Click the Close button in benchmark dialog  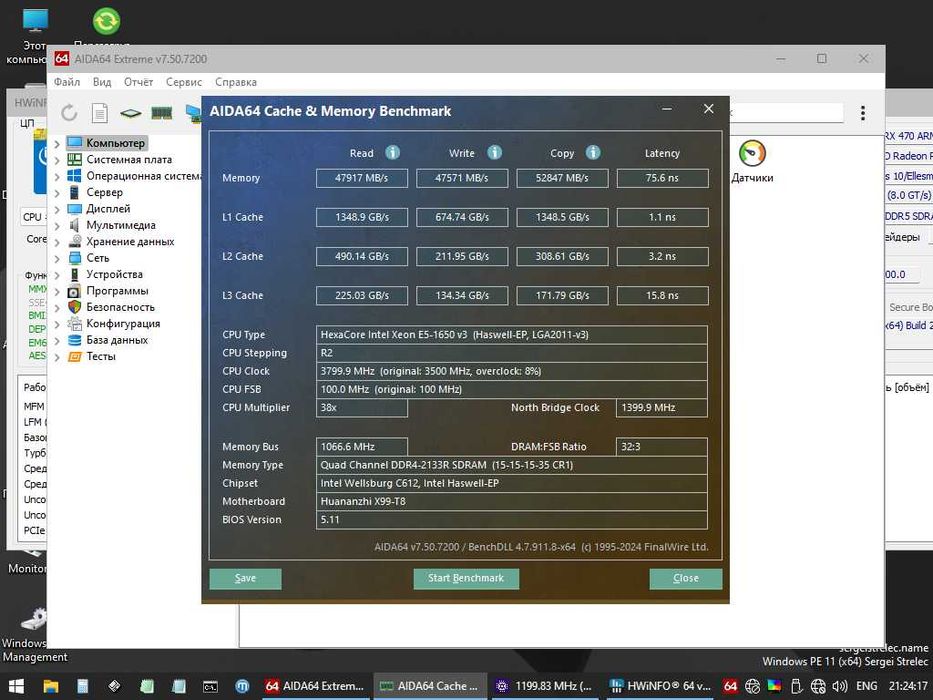[x=685, y=579]
